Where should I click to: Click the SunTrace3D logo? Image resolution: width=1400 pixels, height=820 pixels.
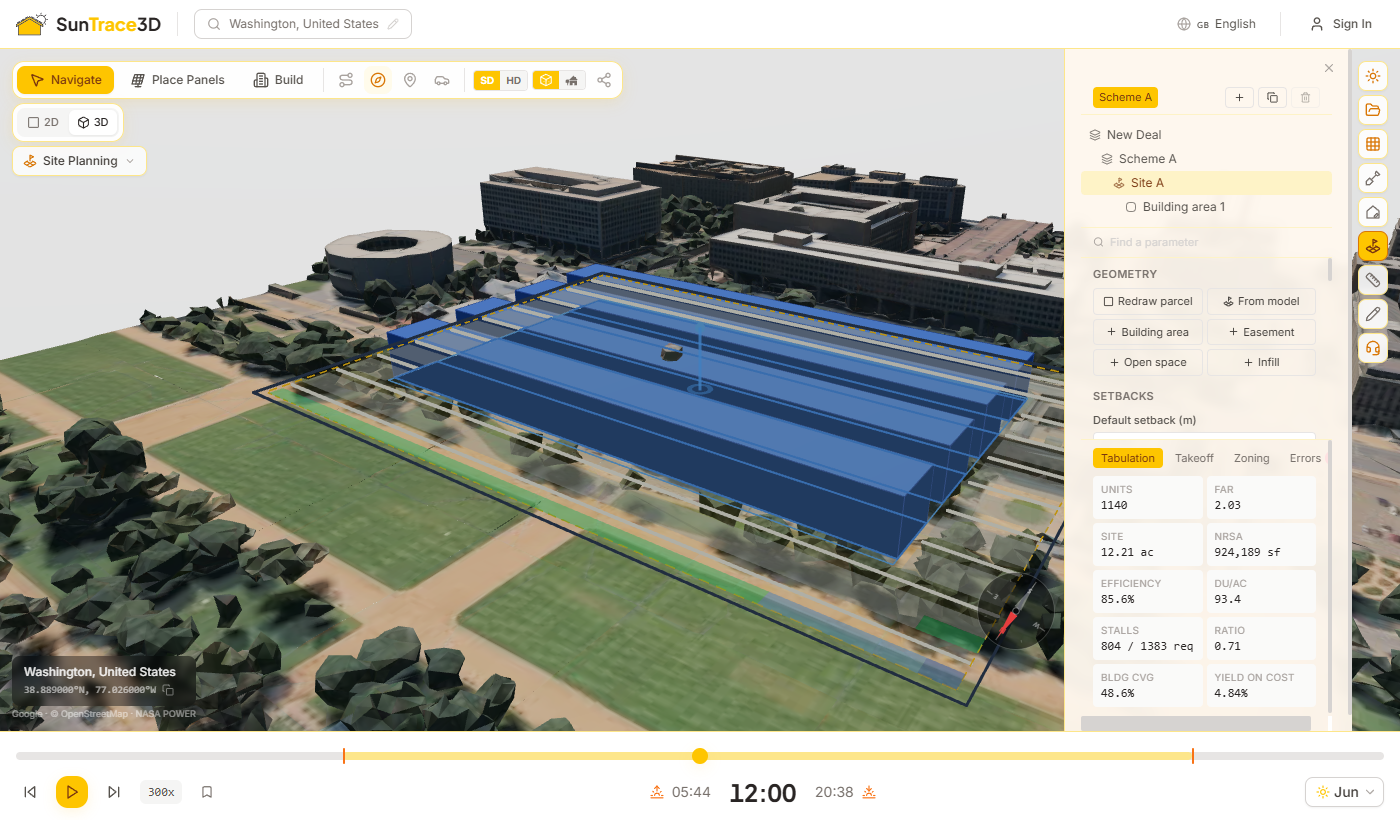pyautogui.click(x=89, y=24)
